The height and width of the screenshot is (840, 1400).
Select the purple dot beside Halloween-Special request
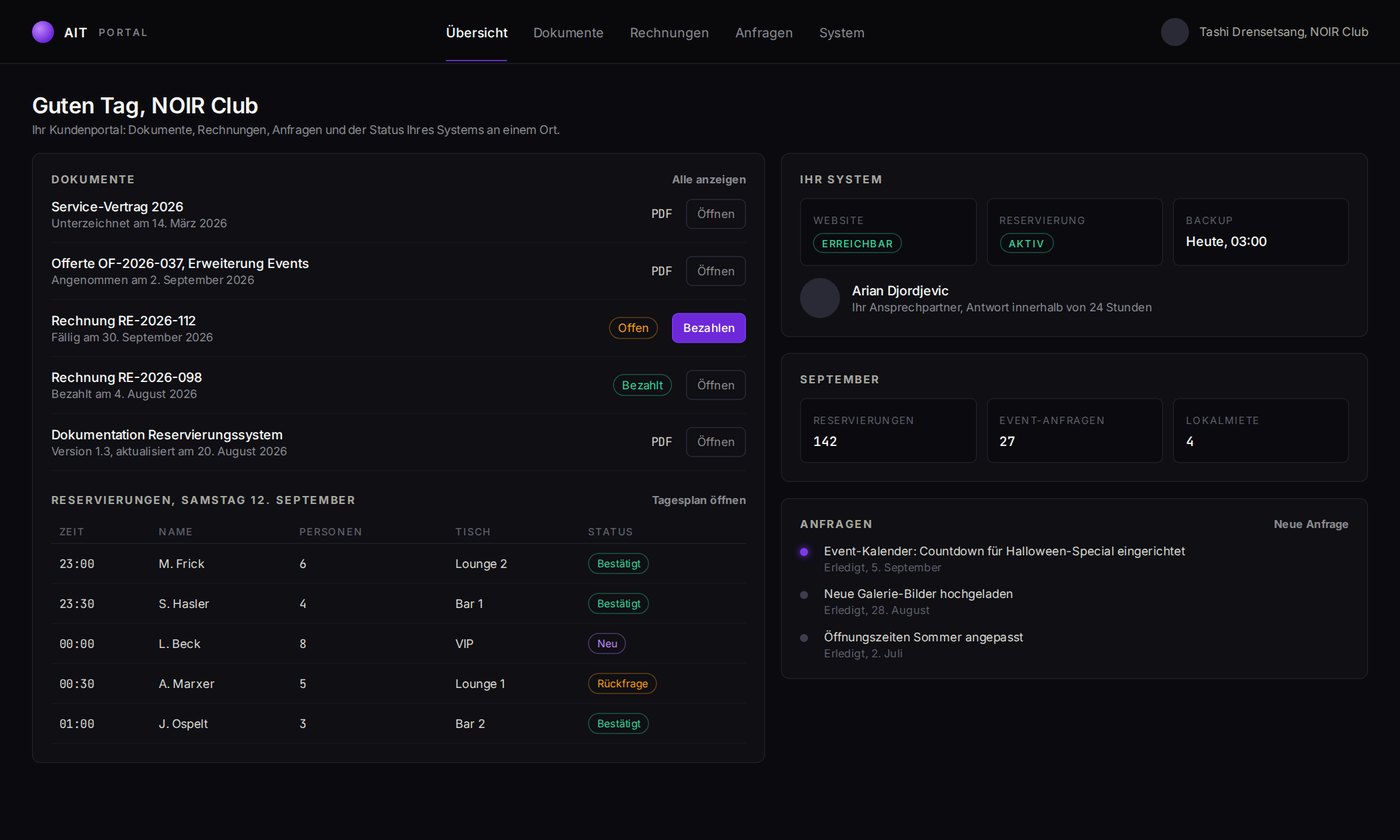coord(804,552)
